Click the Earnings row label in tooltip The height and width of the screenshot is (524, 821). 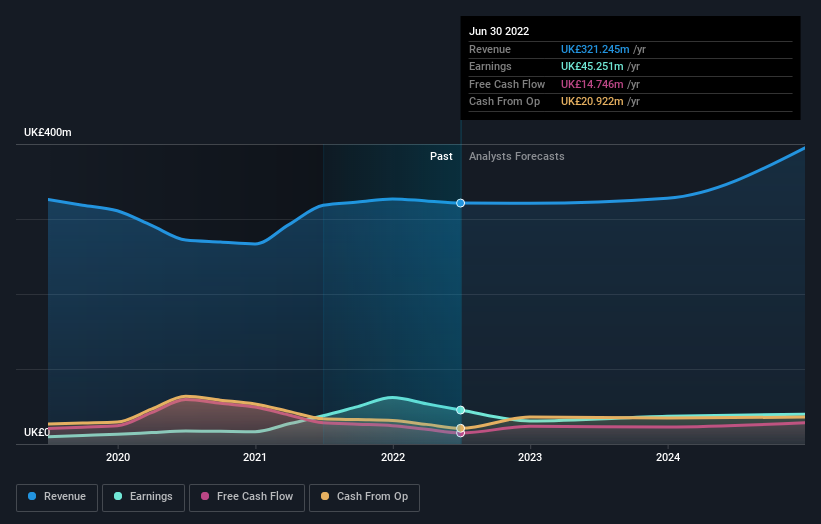coord(490,66)
